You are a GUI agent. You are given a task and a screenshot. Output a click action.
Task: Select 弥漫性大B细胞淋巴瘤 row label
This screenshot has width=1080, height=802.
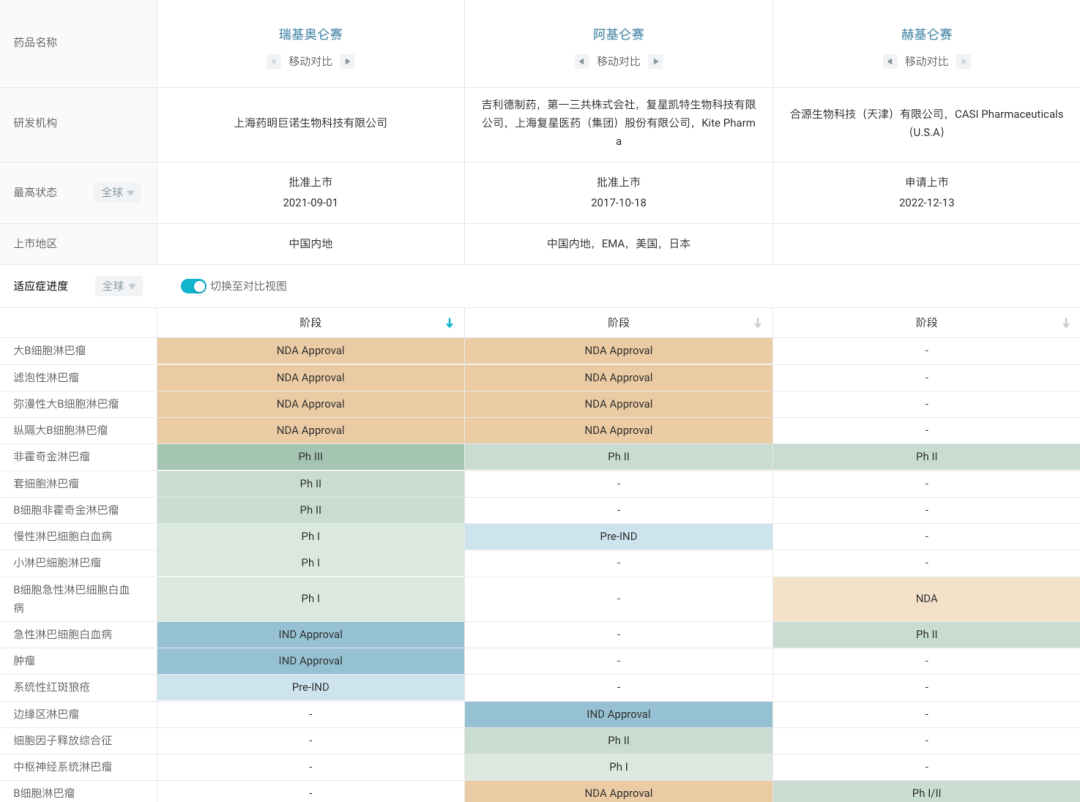66,404
